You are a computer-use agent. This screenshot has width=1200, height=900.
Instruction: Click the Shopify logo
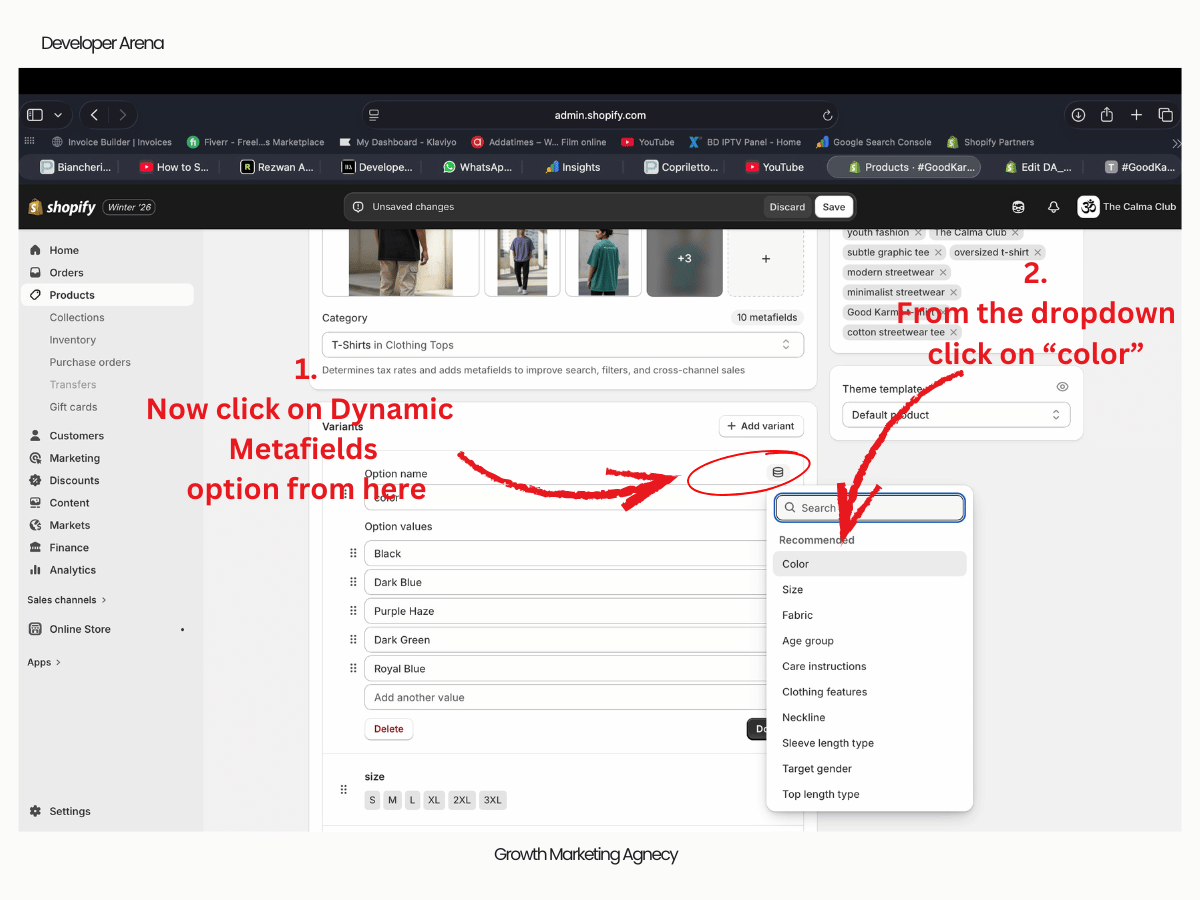pyautogui.click(x=62, y=207)
